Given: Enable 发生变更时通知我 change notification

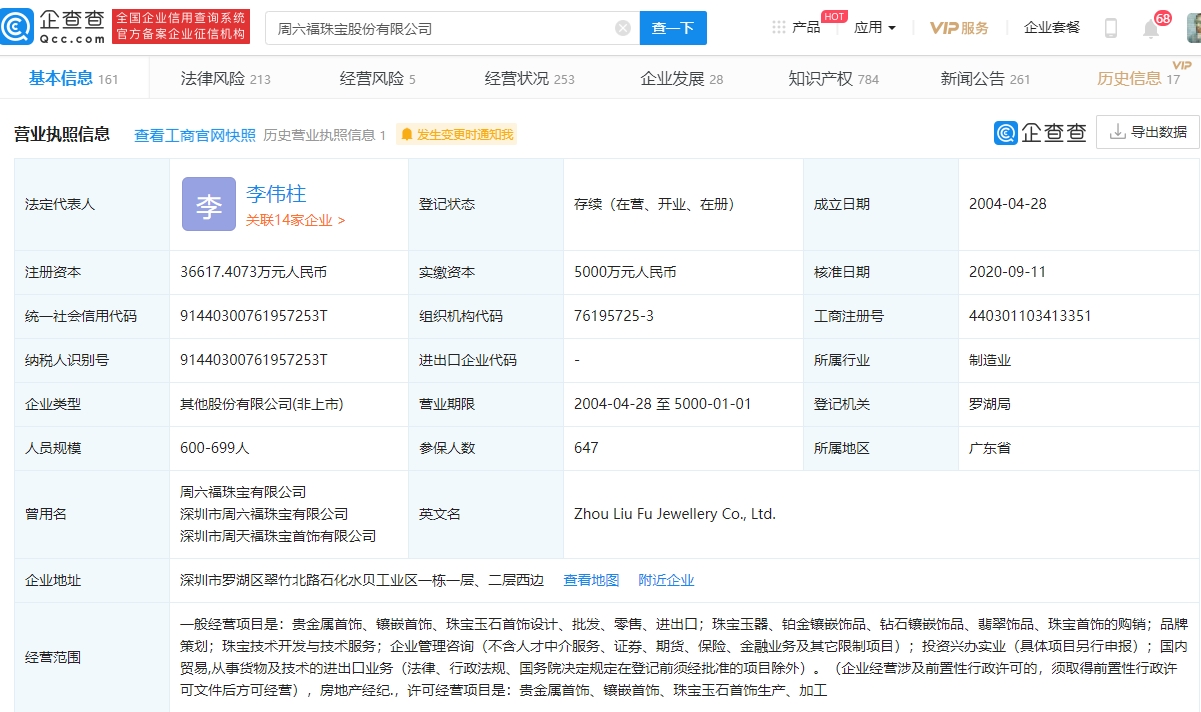Looking at the screenshot, I should pyautogui.click(x=456, y=135).
